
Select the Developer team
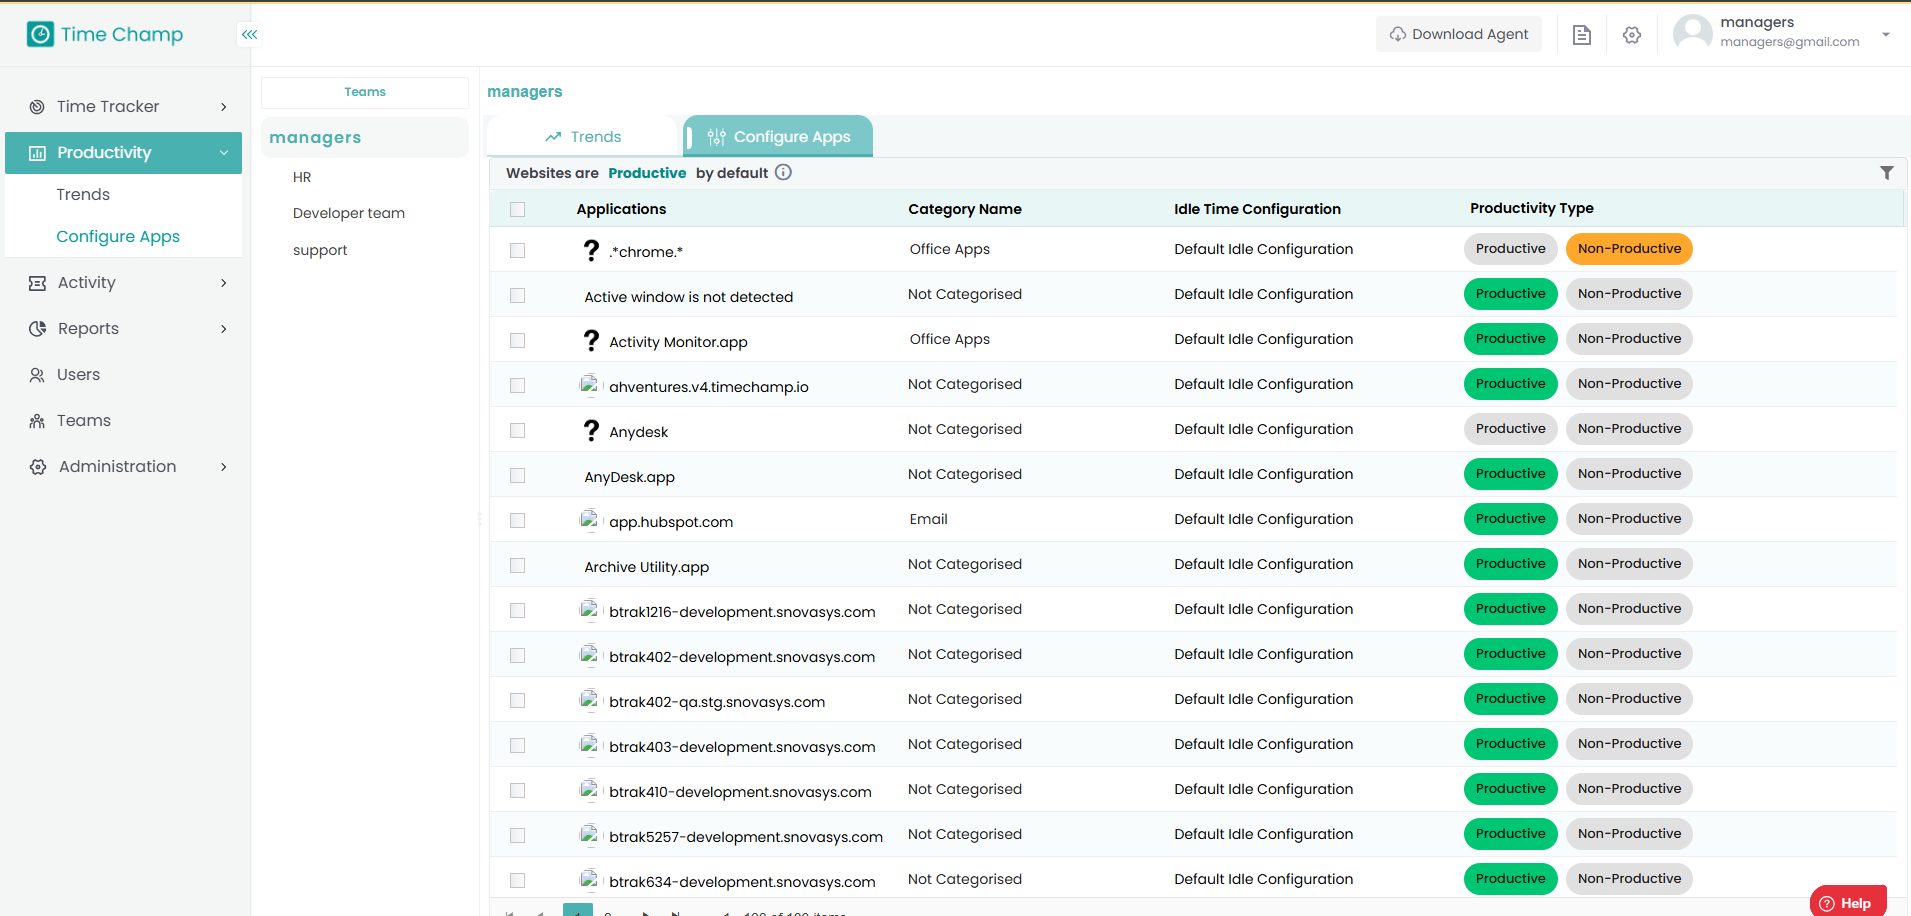point(349,213)
